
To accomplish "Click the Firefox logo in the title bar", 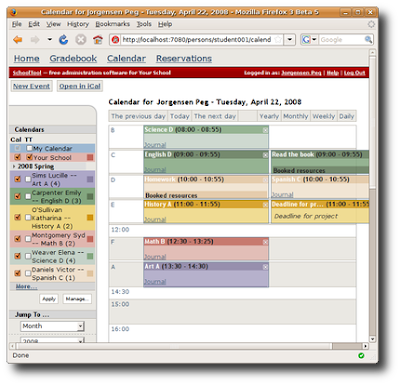I will (14, 13).
